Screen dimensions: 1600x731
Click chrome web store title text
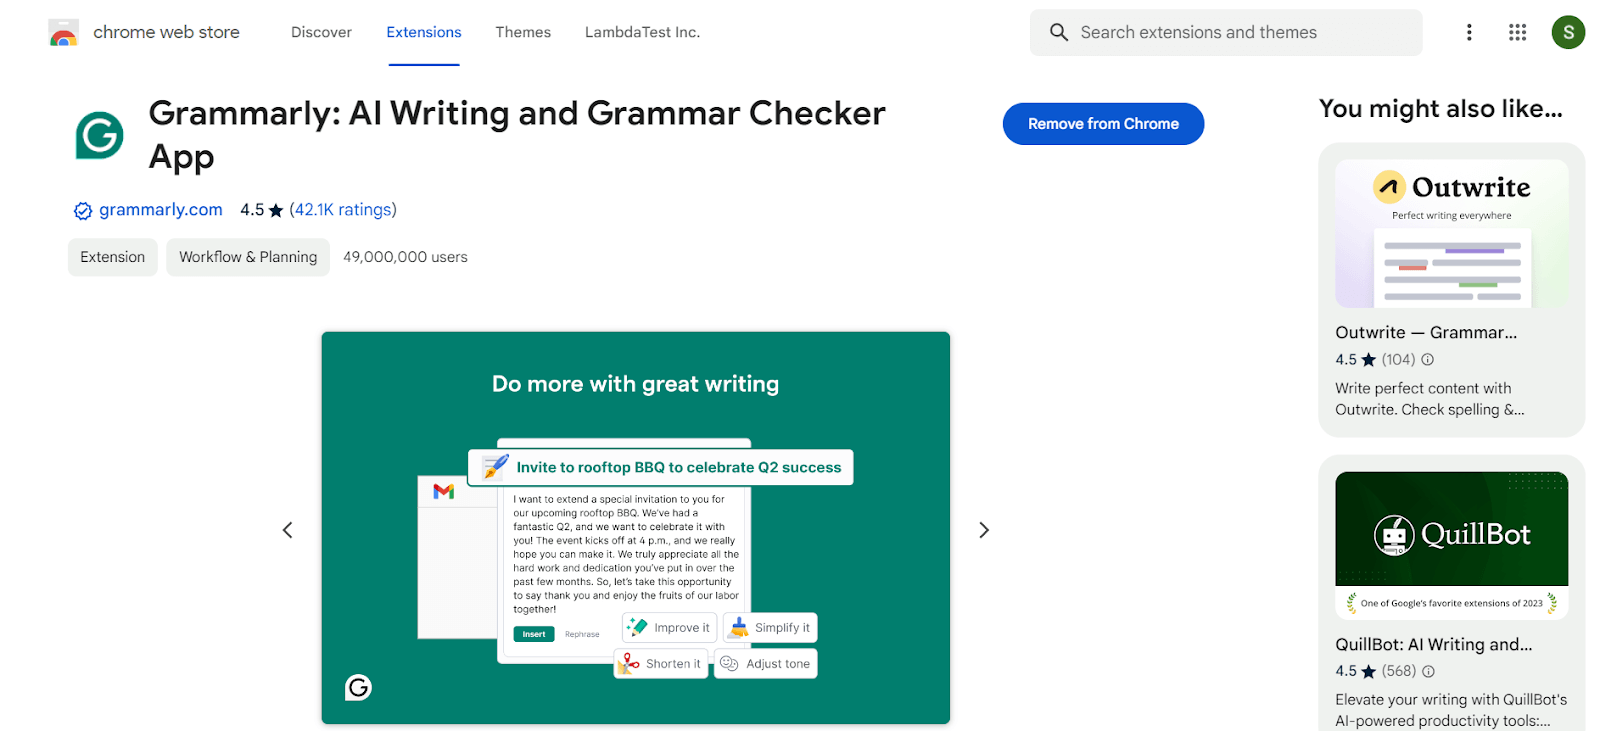pos(166,32)
